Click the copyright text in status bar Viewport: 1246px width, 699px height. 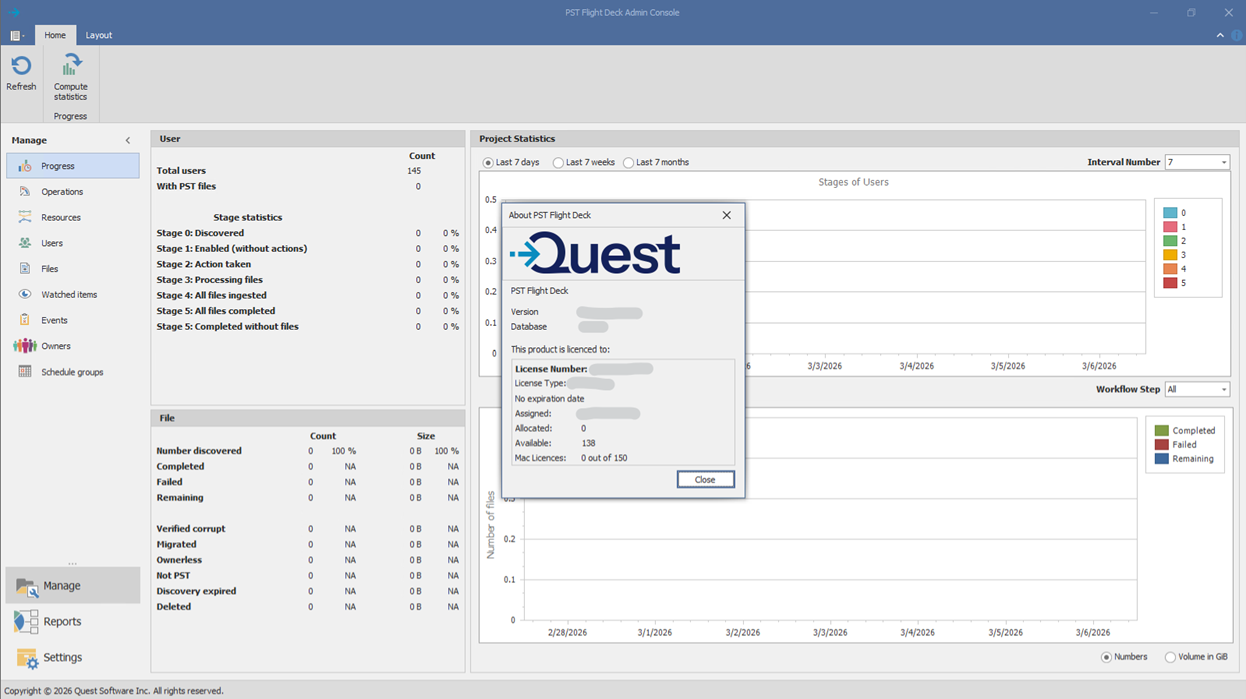[114, 691]
